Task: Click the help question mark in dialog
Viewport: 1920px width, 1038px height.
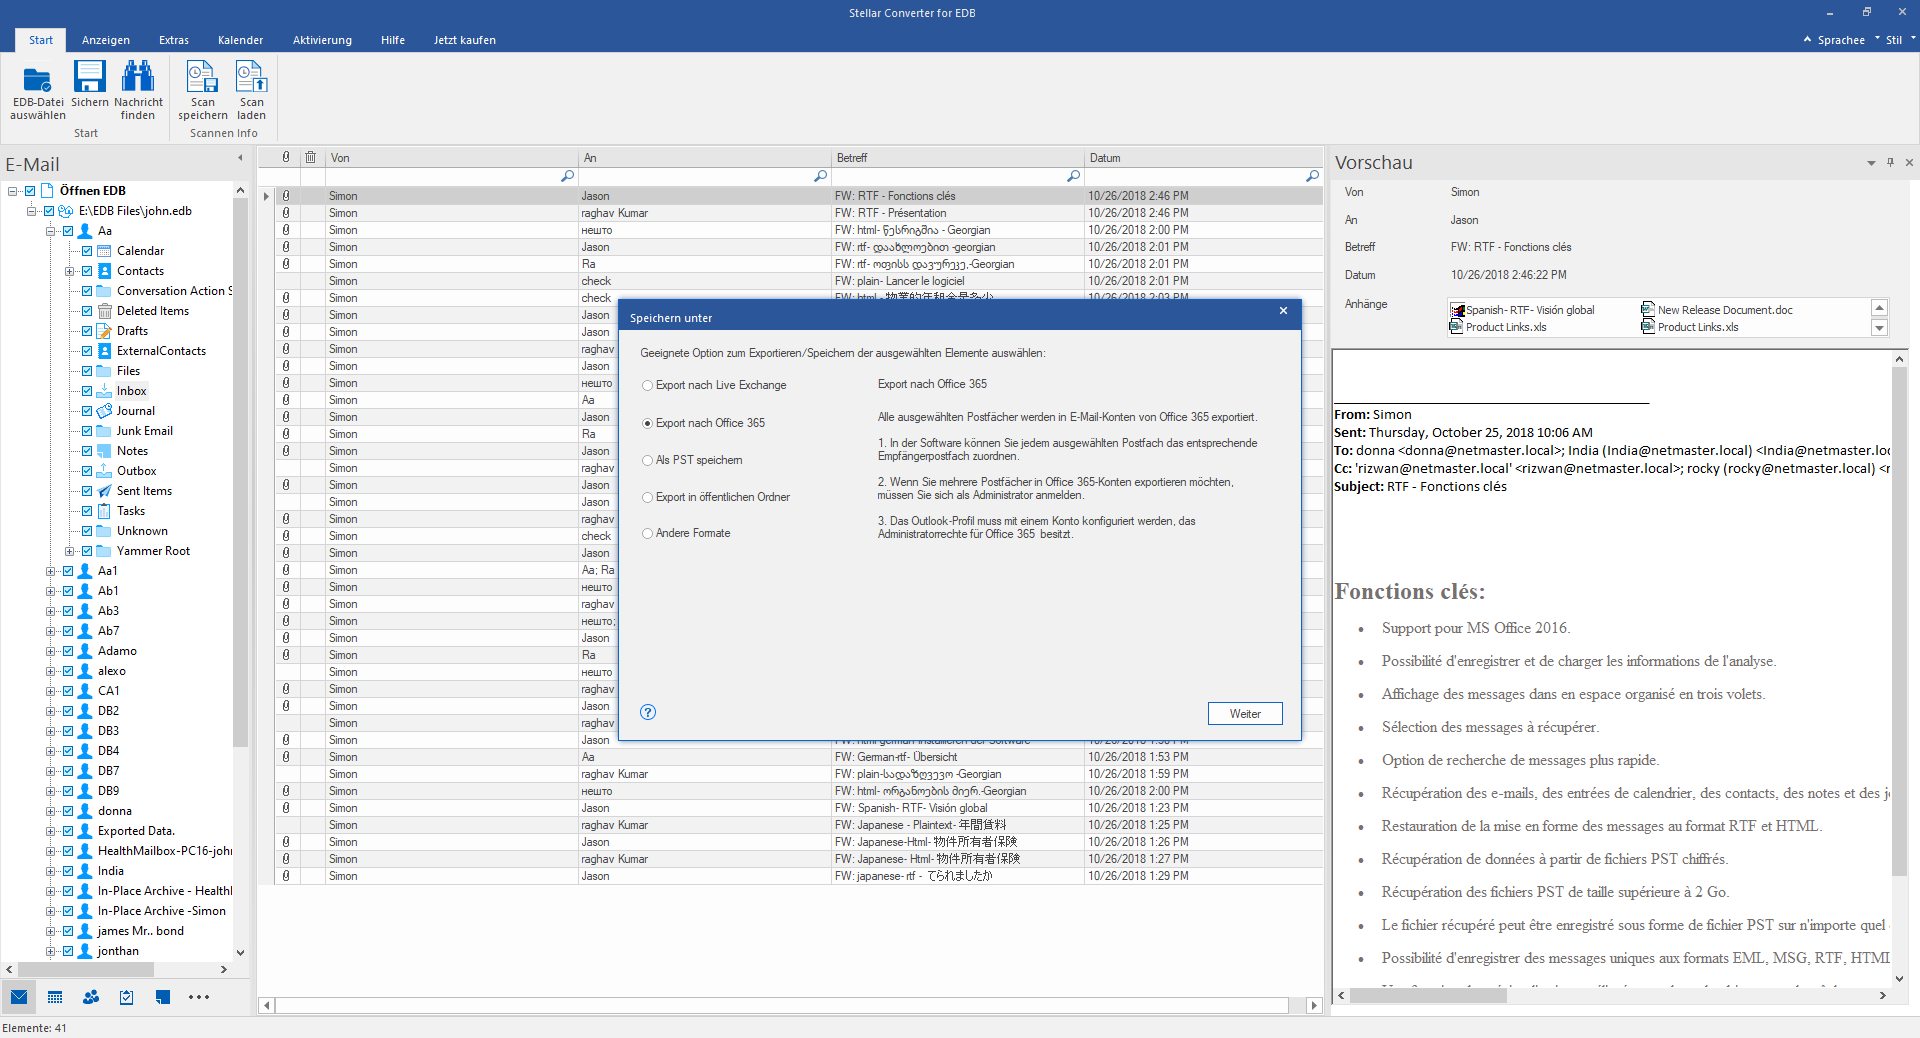Action: tap(648, 712)
